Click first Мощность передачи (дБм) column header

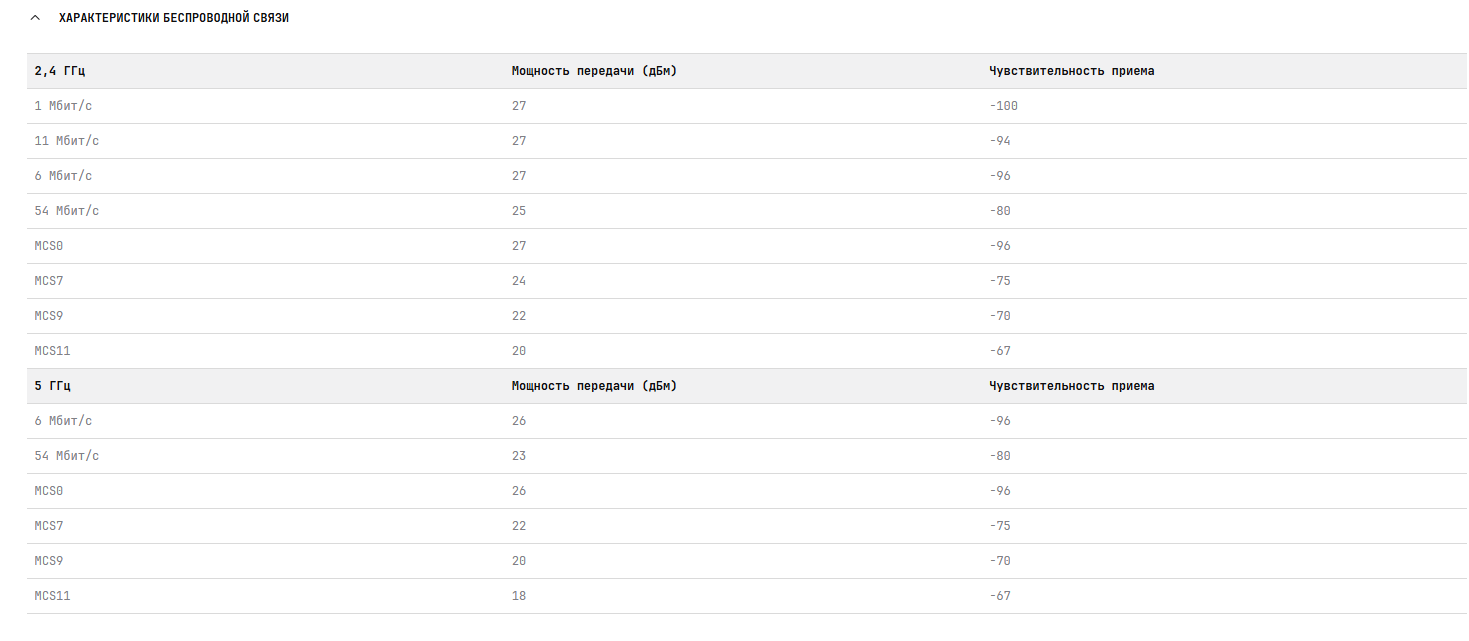[x=594, y=71]
